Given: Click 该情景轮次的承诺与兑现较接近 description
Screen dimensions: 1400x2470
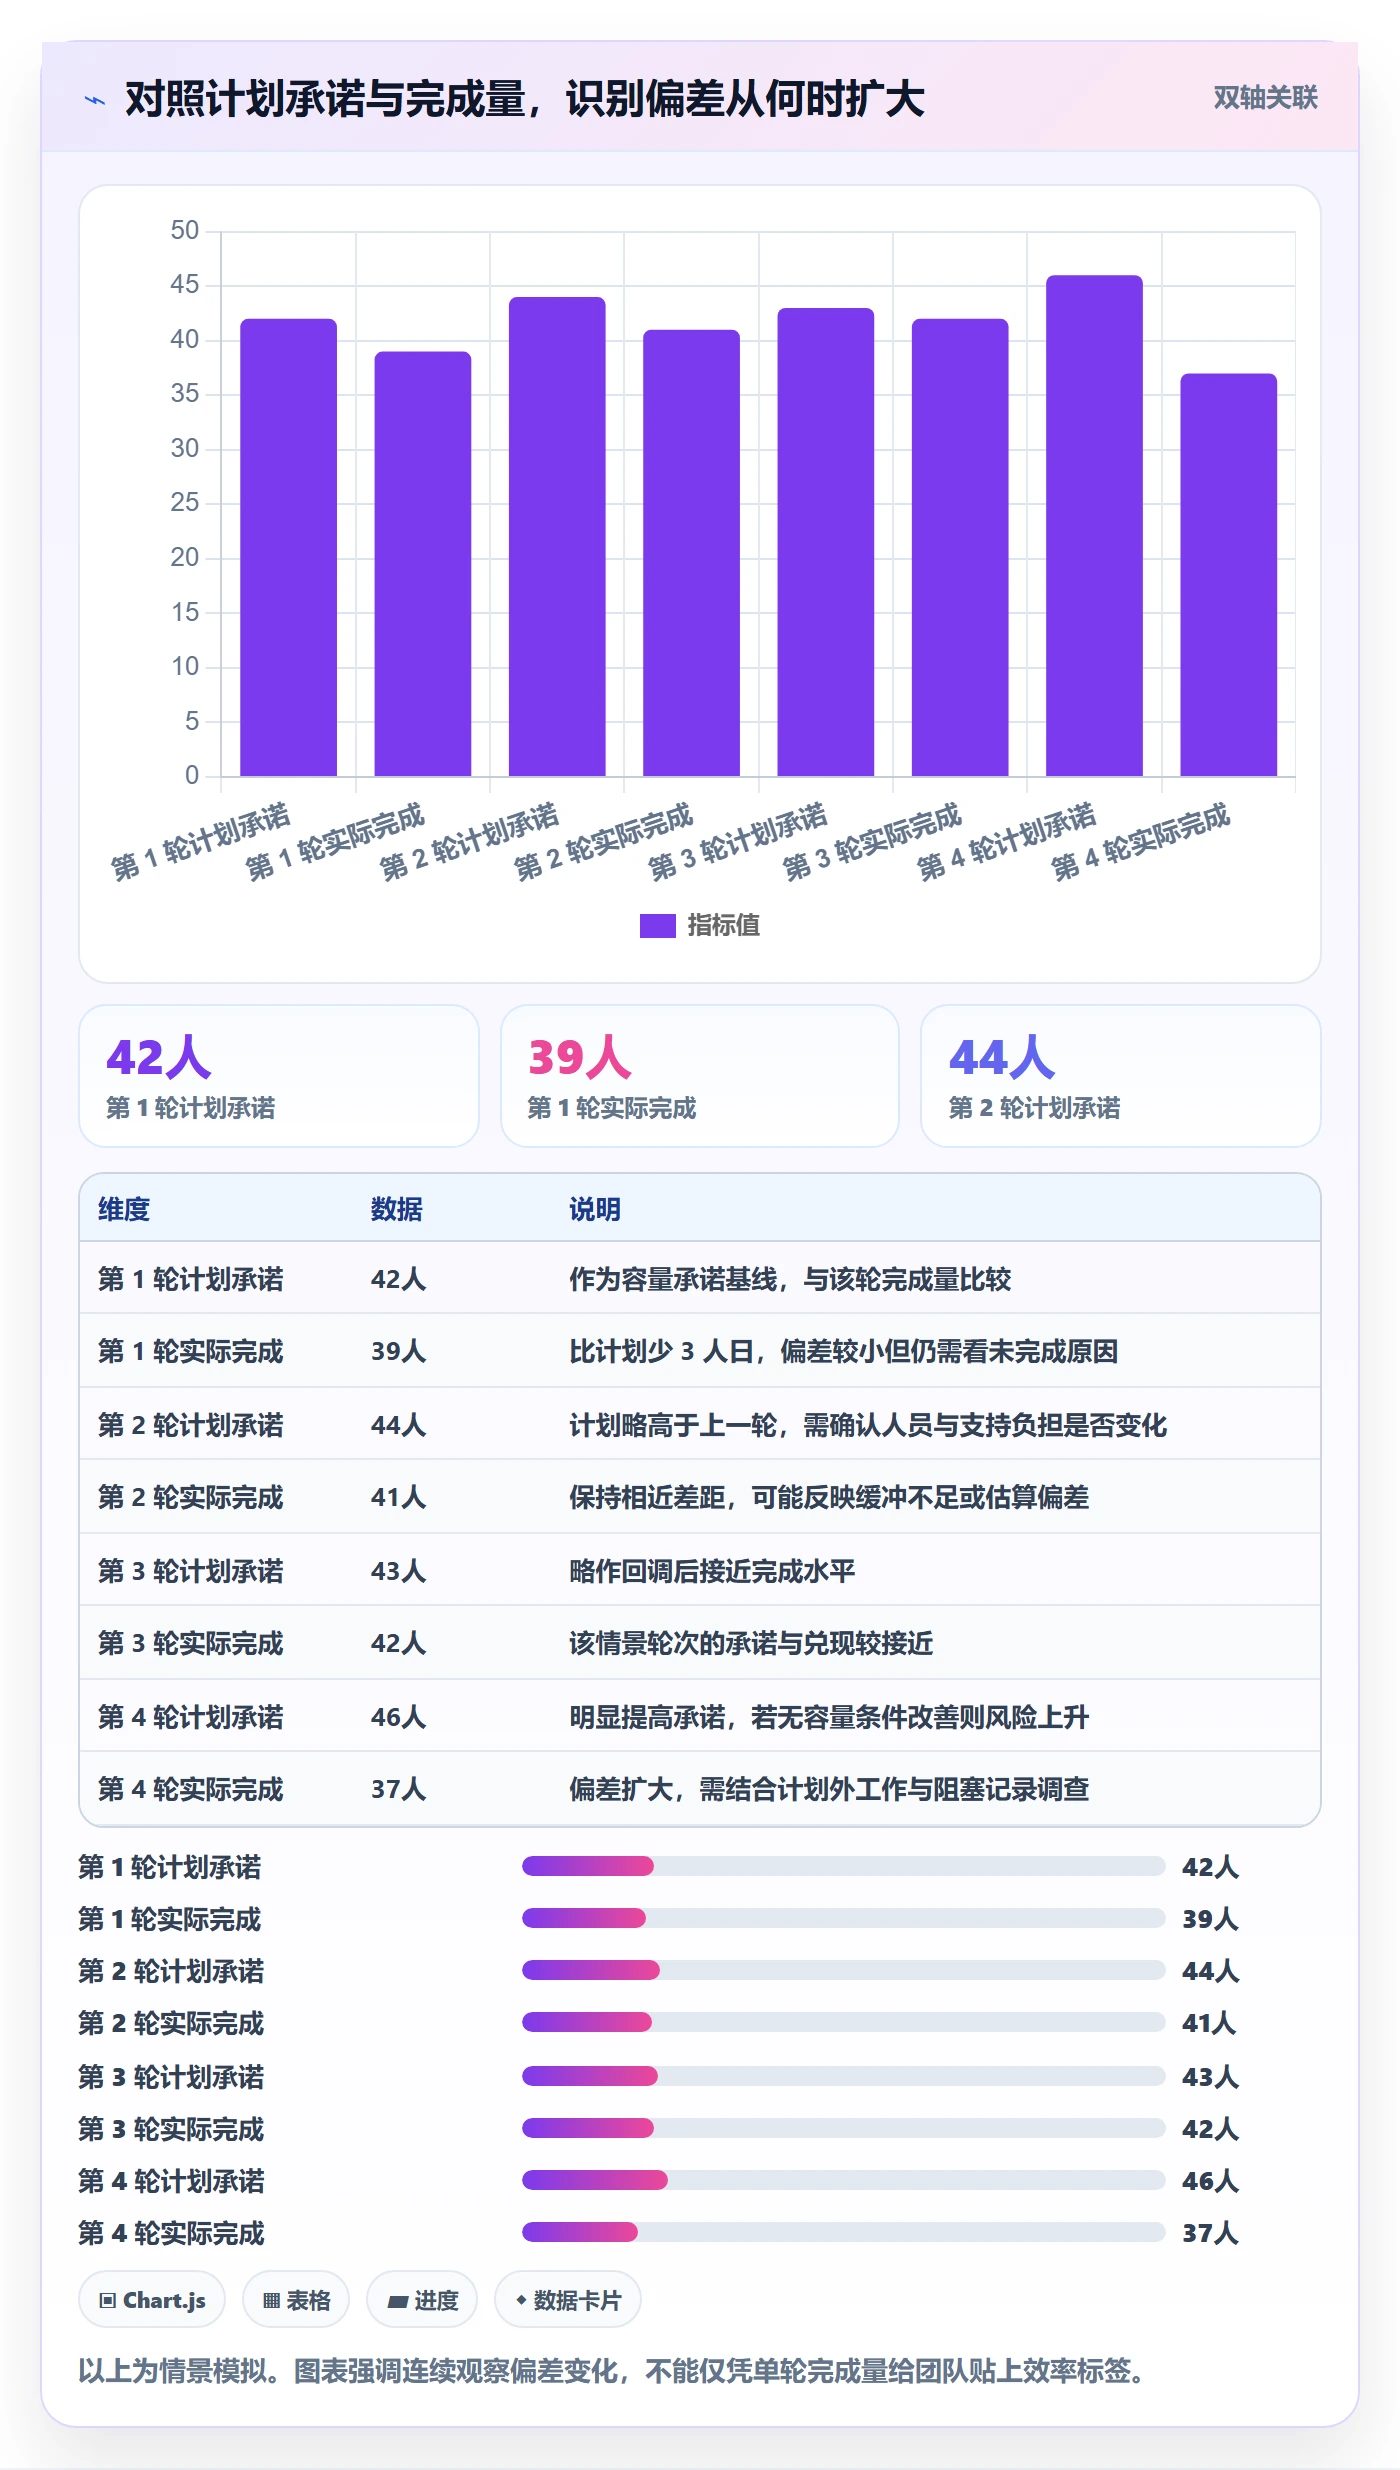Looking at the screenshot, I should click(x=751, y=1643).
